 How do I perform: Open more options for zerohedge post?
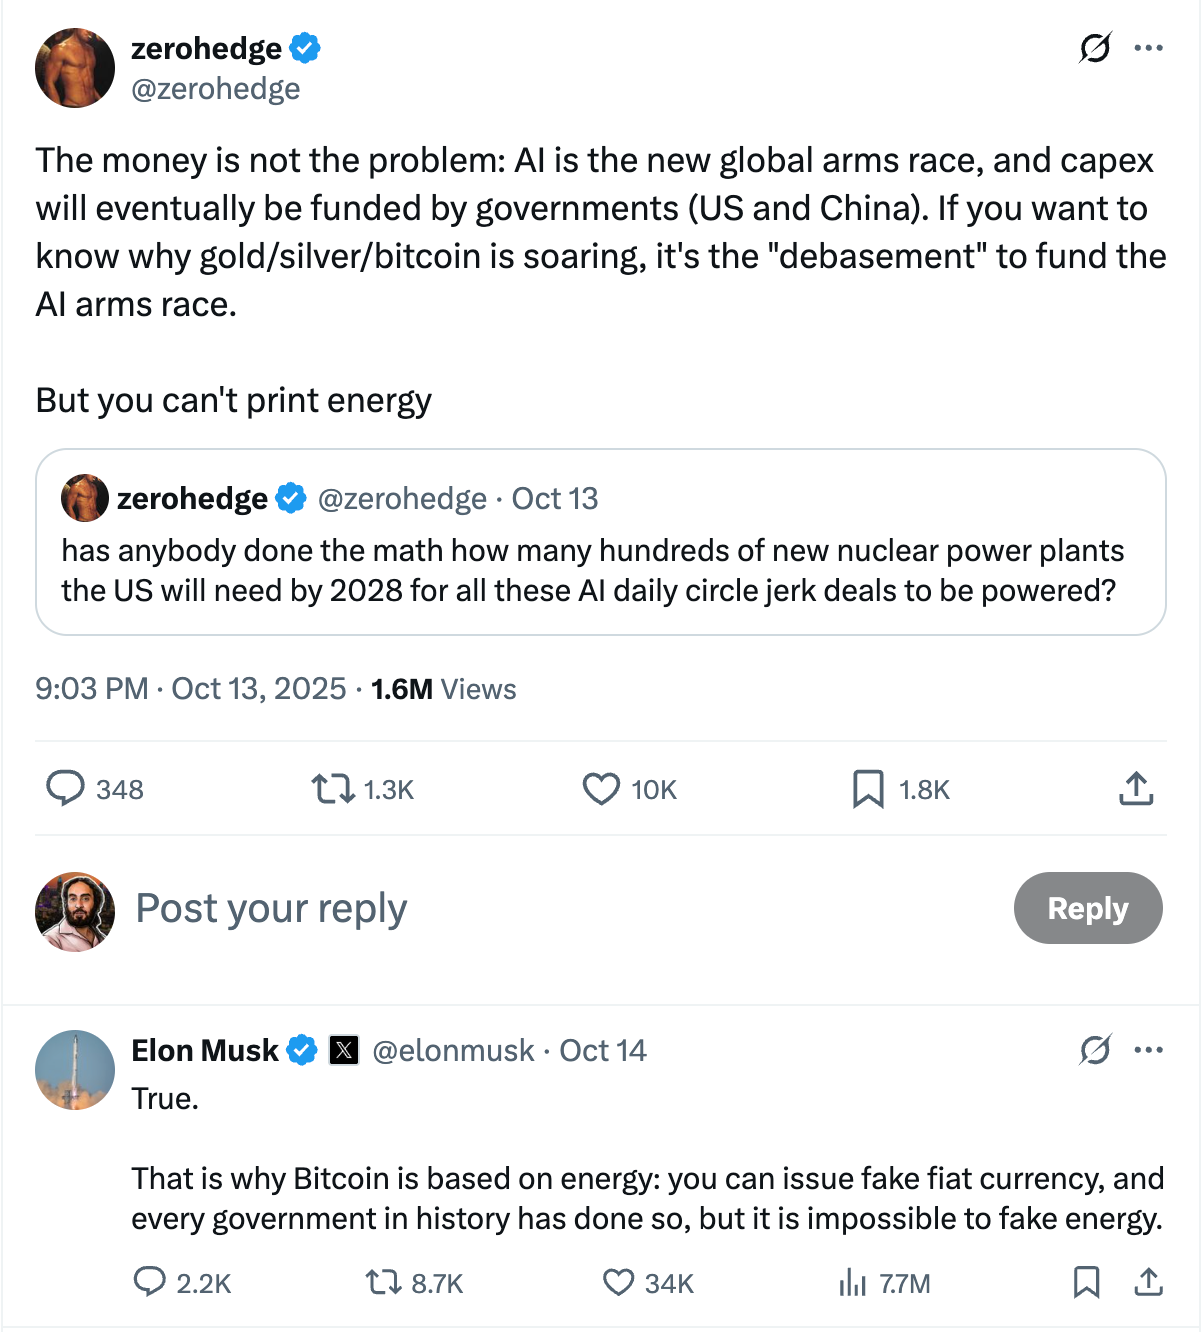(1149, 47)
